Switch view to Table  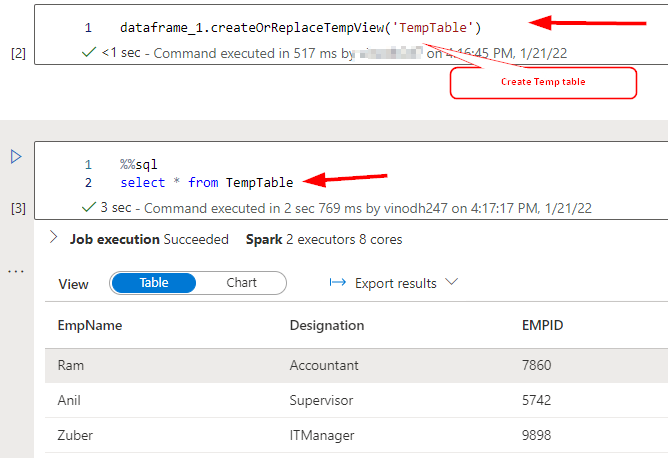tap(153, 283)
